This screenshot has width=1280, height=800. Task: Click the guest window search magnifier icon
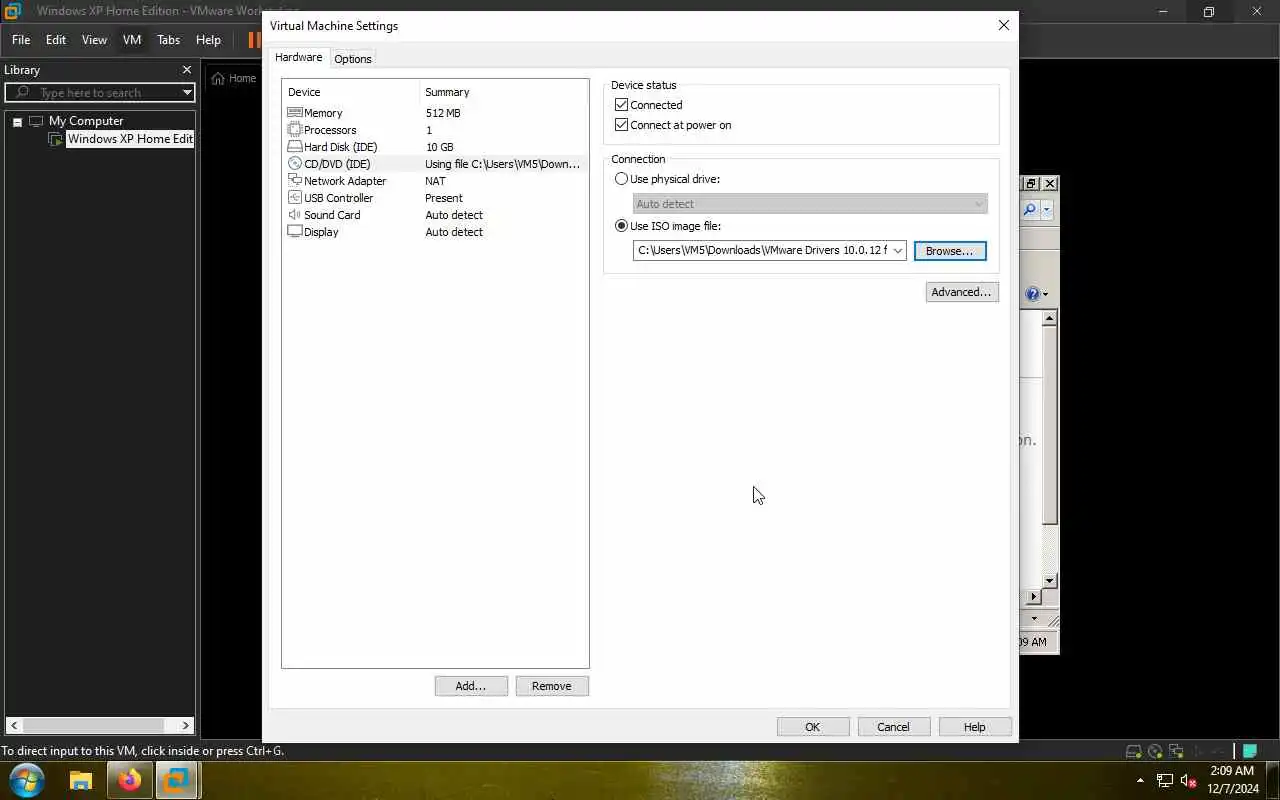point(1029,210)
